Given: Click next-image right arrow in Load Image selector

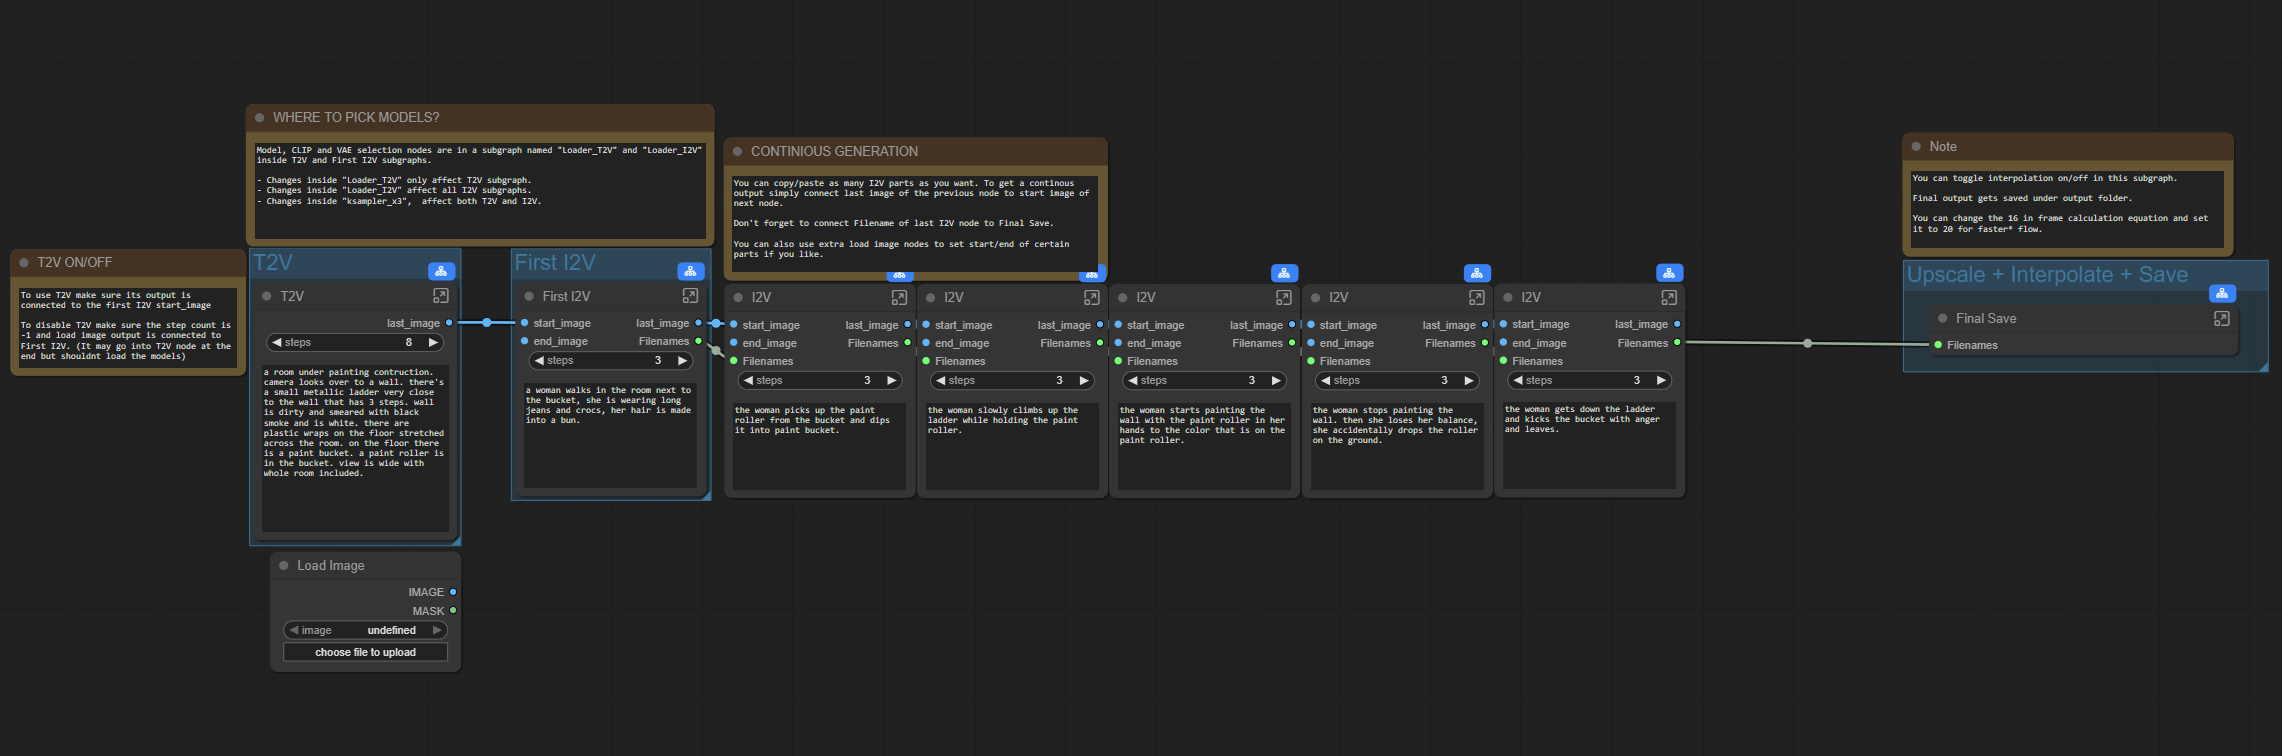Looking at the screenshot, I should coord(437,630).
